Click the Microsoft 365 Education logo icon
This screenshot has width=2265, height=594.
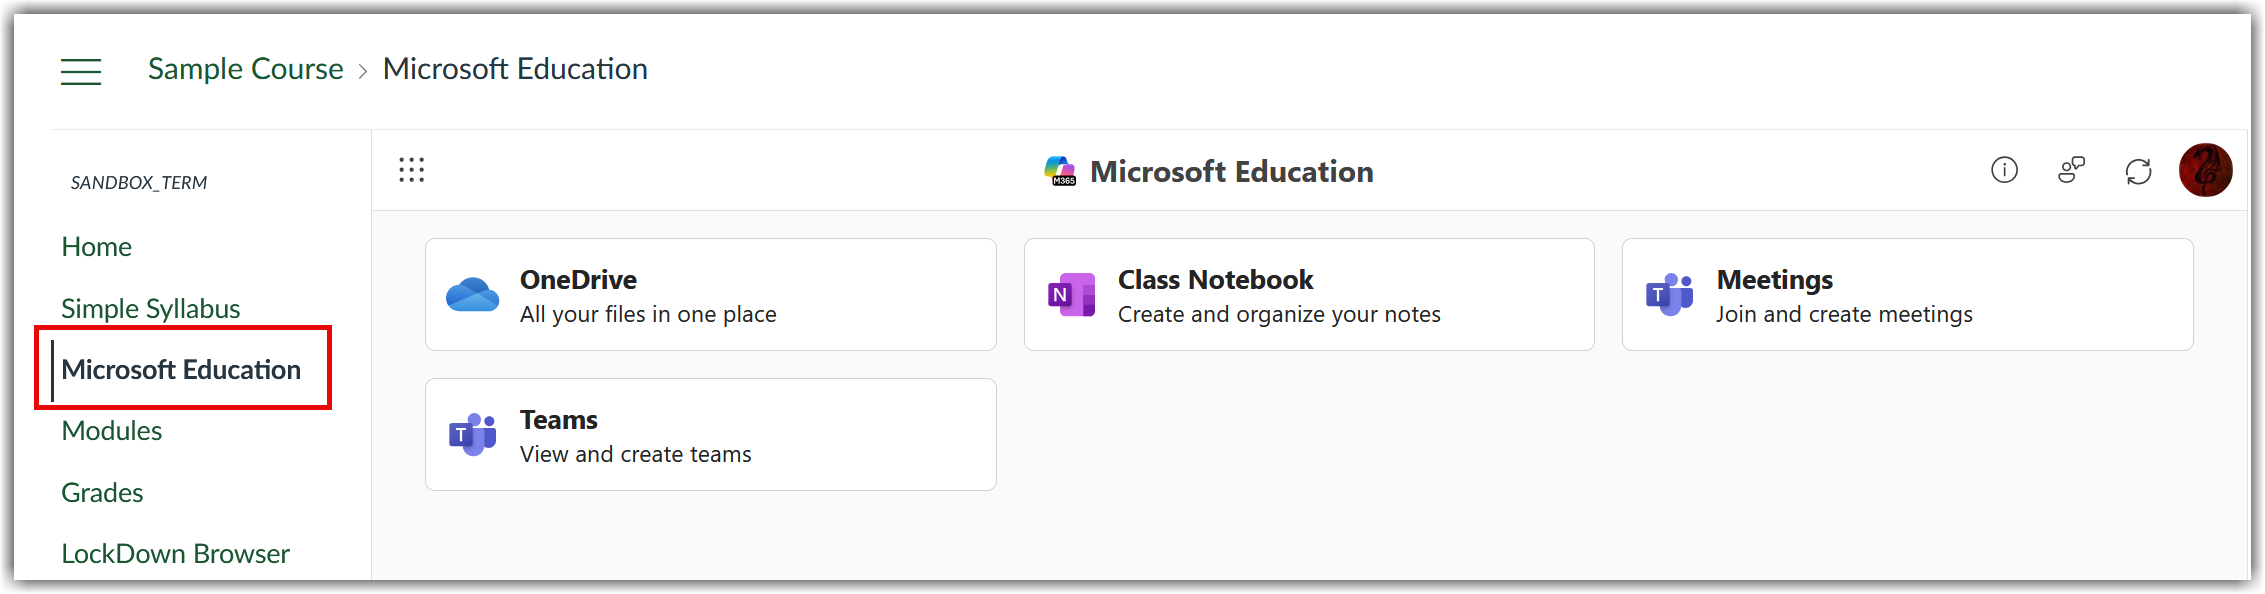pos(1062,170)
